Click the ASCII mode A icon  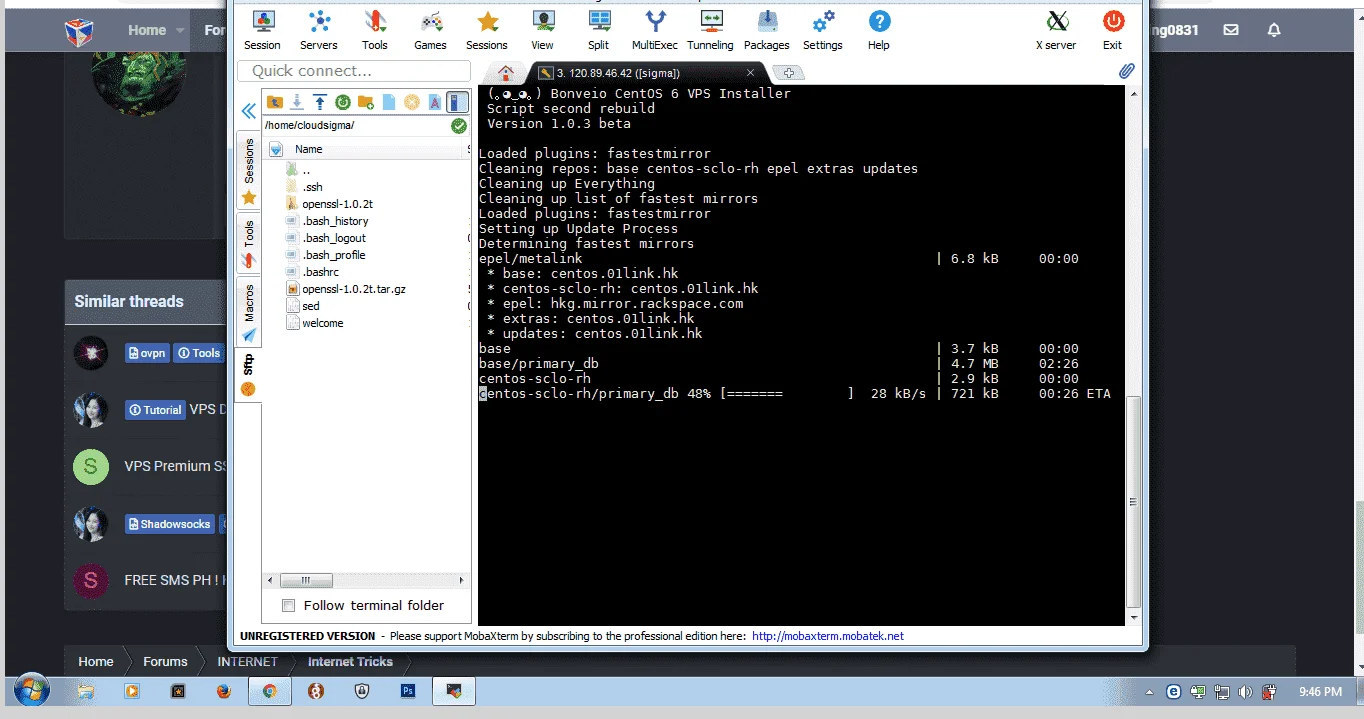(x=434, y=102)
